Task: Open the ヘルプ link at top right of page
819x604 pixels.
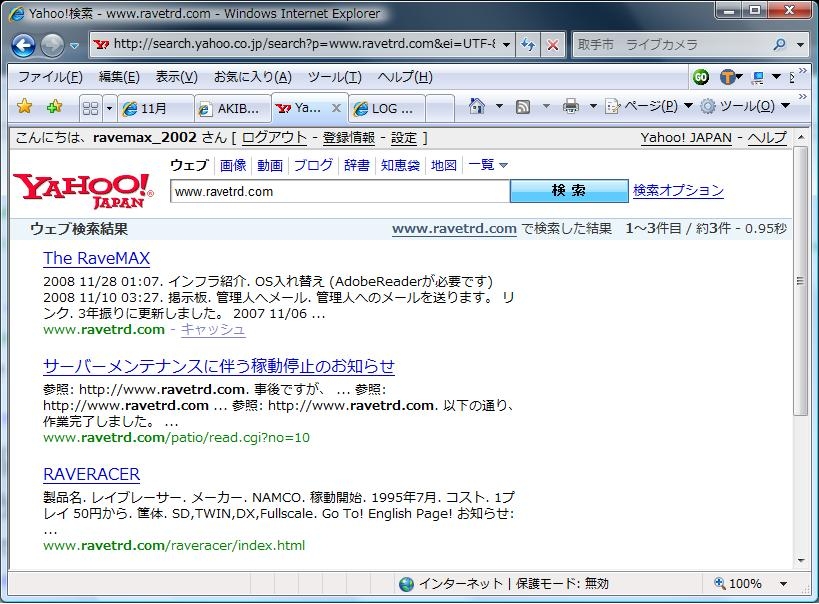Action: click(767, 137)
